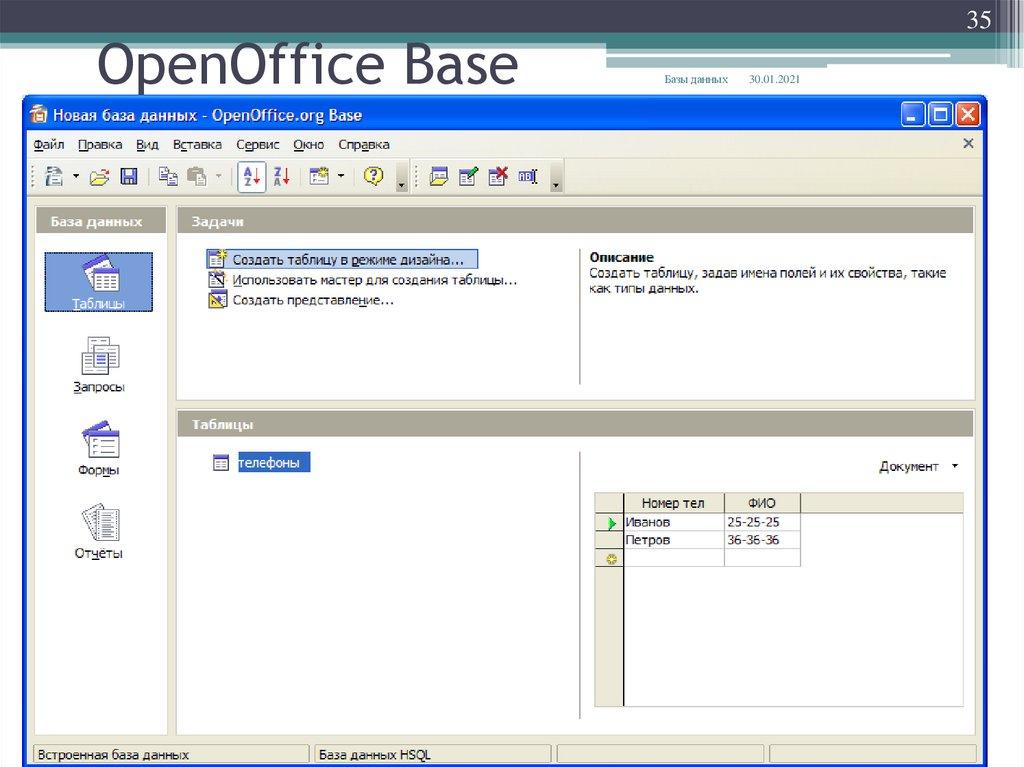This screenshot has height=767, width=1024.
Task: Select the Таблицы icon in the sidebar
Action: [x=98, y=281]
